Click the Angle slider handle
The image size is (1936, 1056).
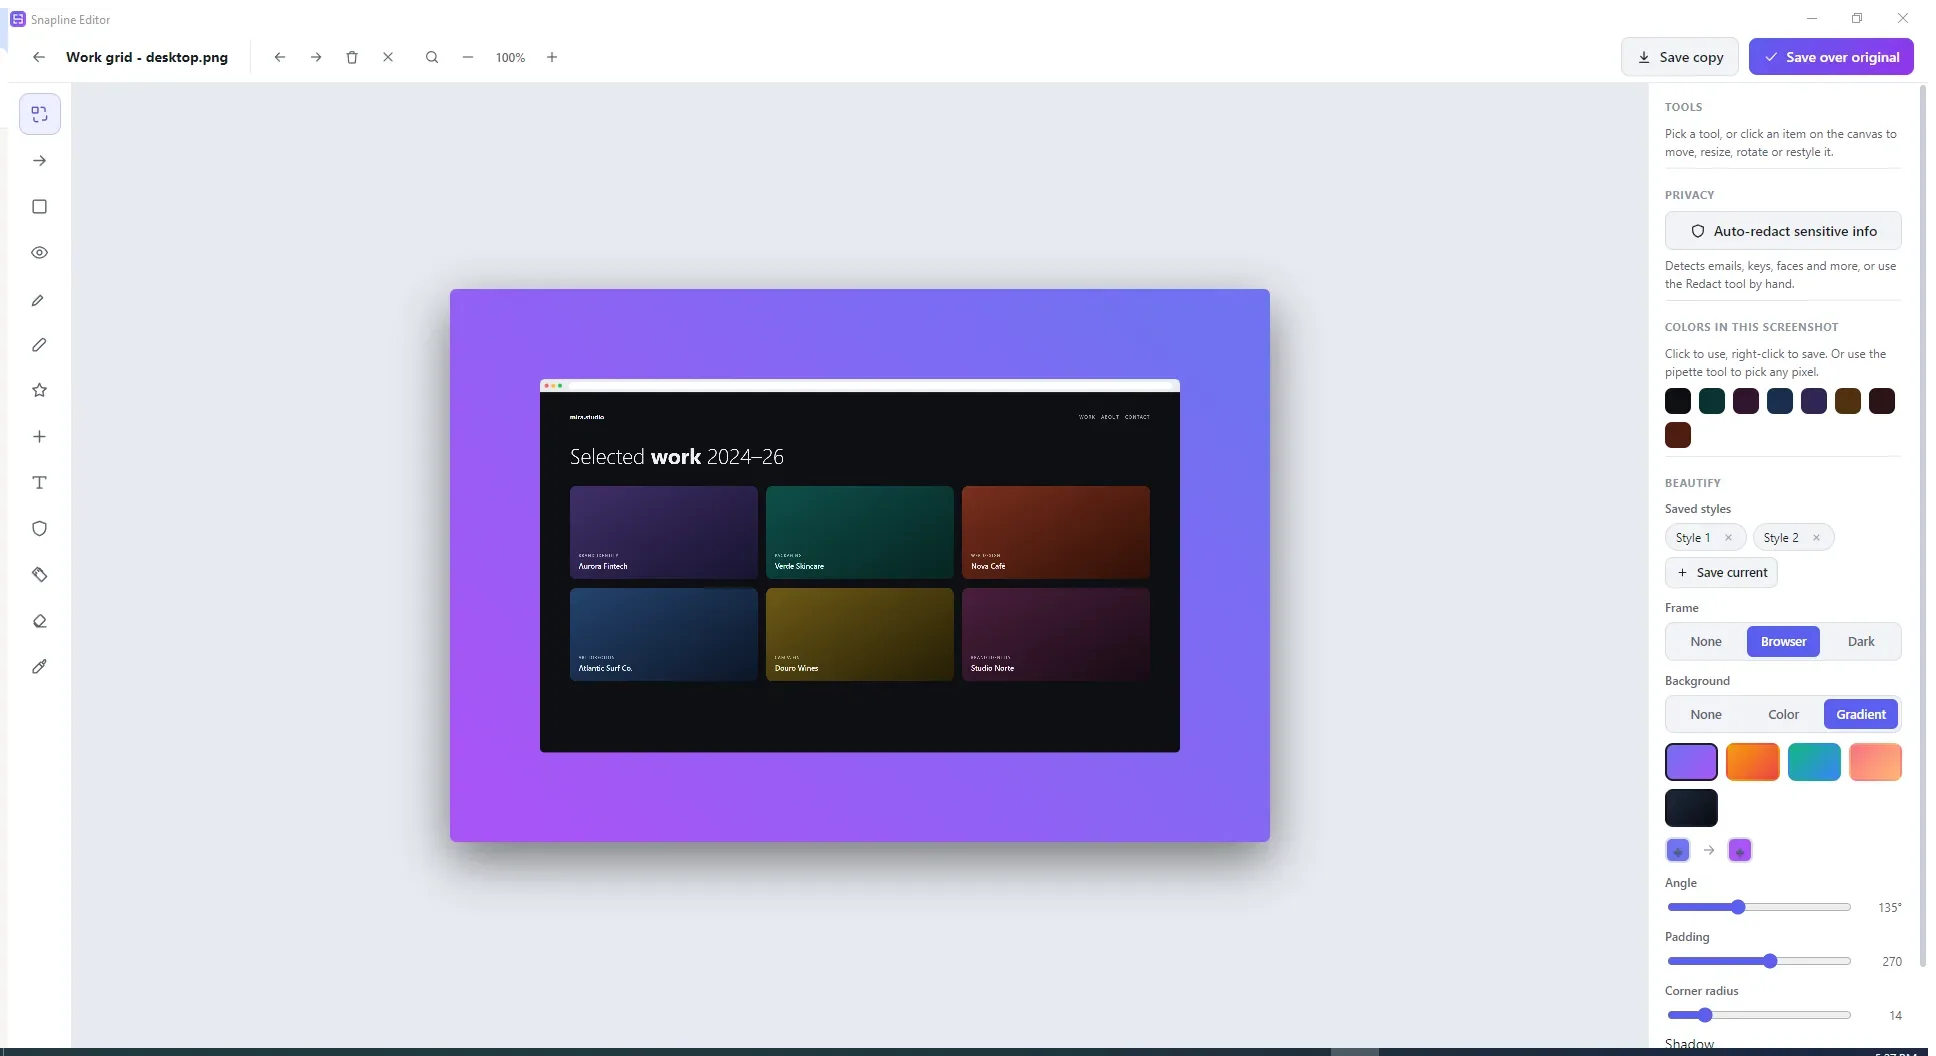tap(1738, 907)
